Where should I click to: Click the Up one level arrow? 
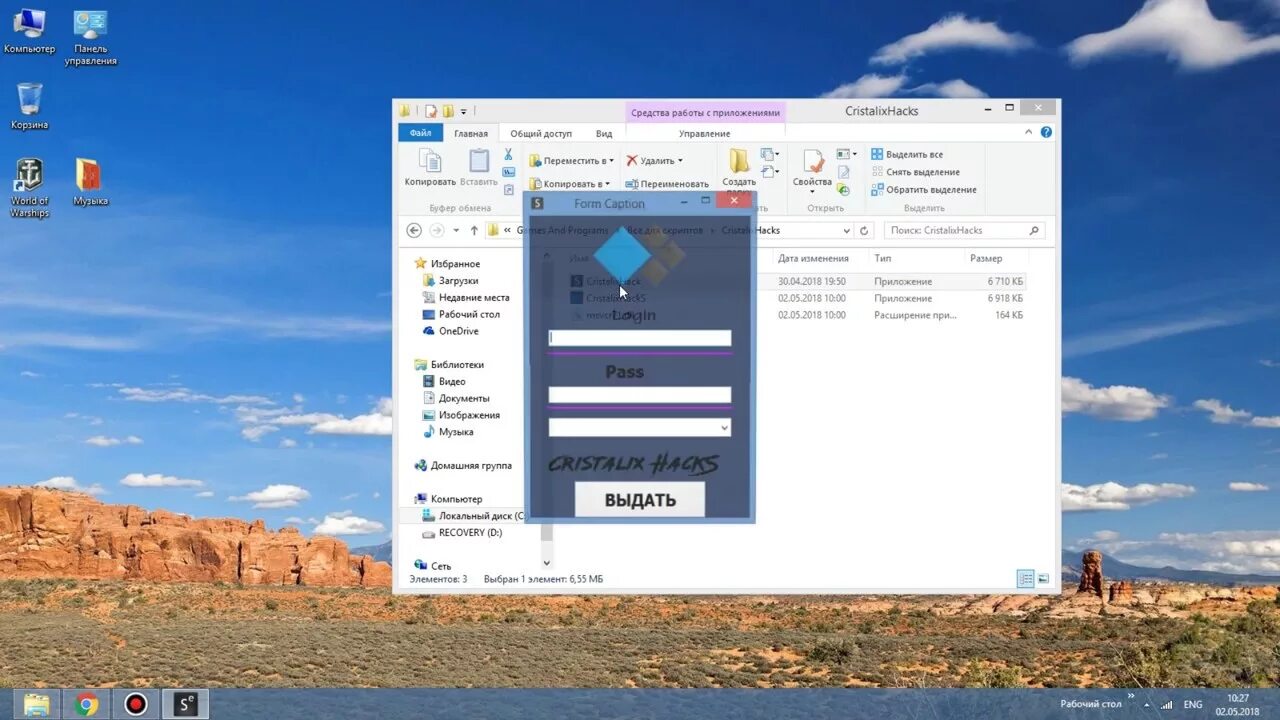pyautogui.click(x=474, y=230)
